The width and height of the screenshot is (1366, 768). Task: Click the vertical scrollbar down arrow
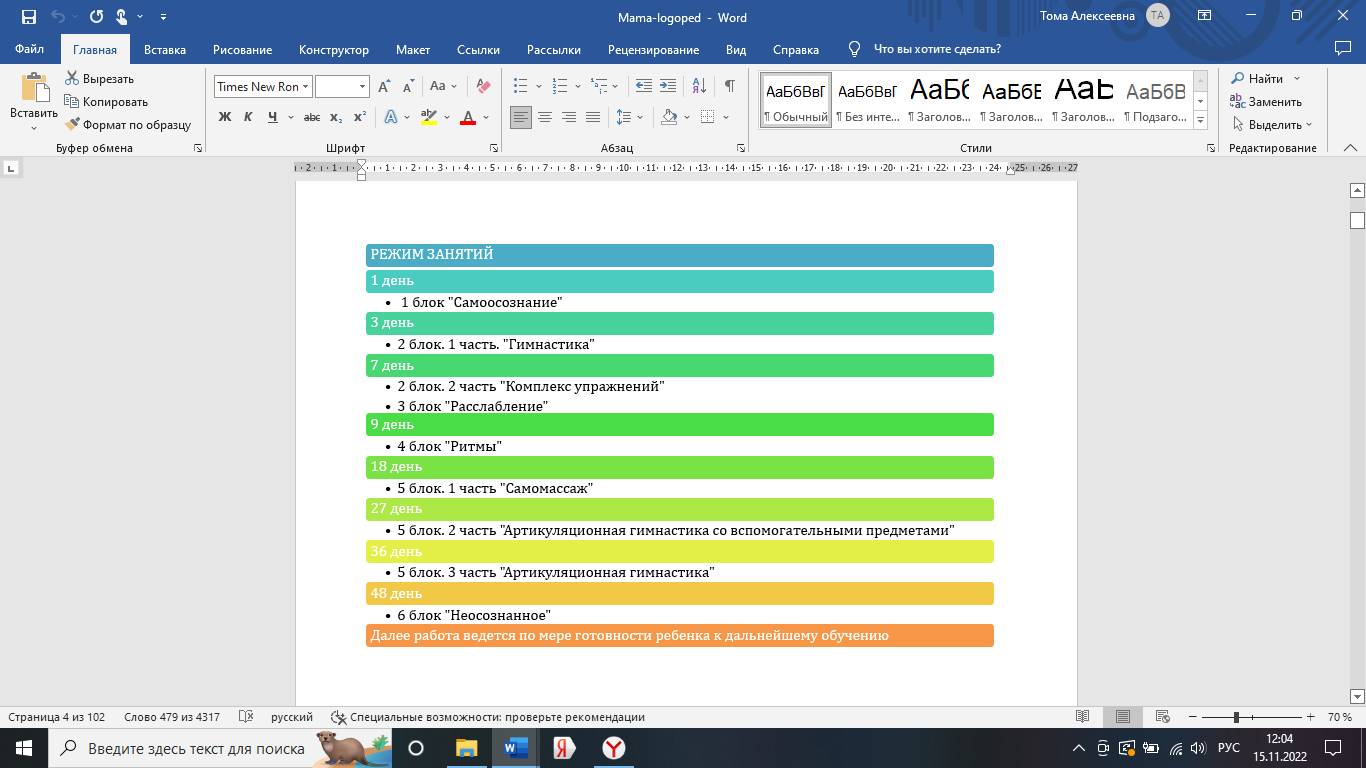1357,696
